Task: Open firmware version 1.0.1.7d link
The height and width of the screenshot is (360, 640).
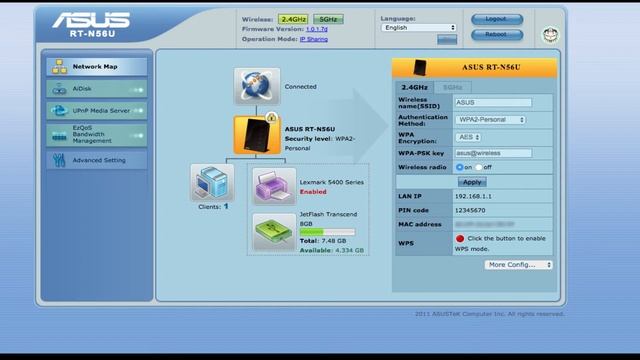Action: [x=317, y=29]
